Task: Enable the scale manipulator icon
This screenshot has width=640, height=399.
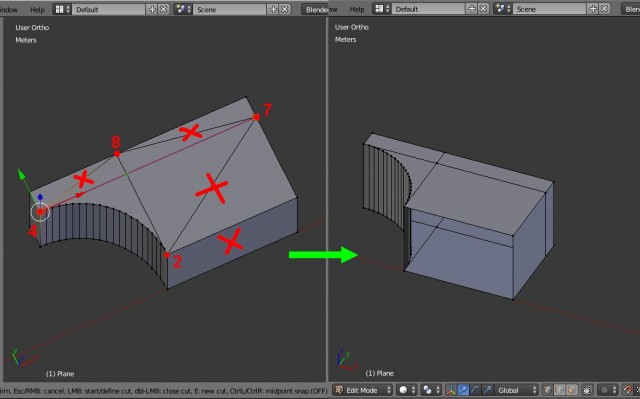Action: [x=487, y=390]
